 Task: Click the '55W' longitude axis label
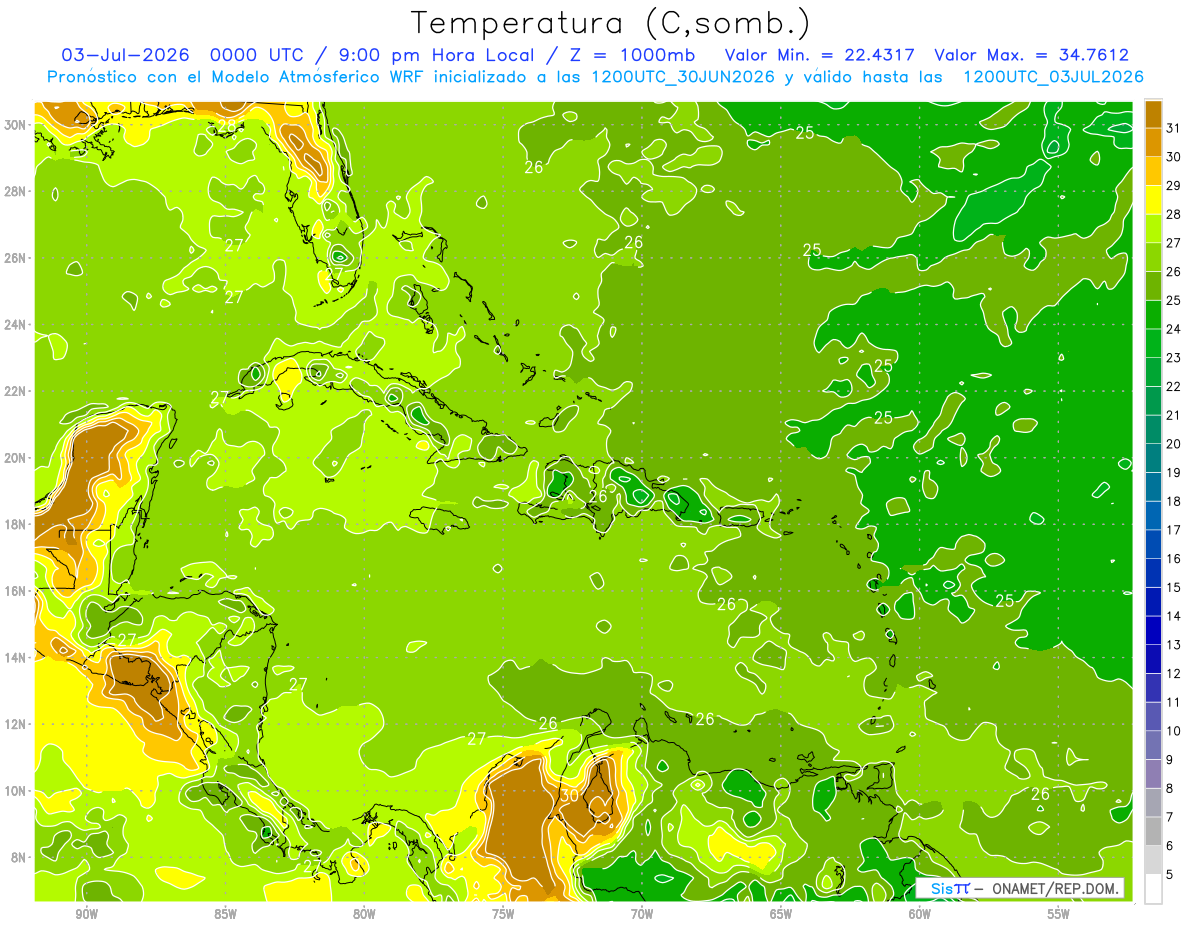pos(1059,914)
